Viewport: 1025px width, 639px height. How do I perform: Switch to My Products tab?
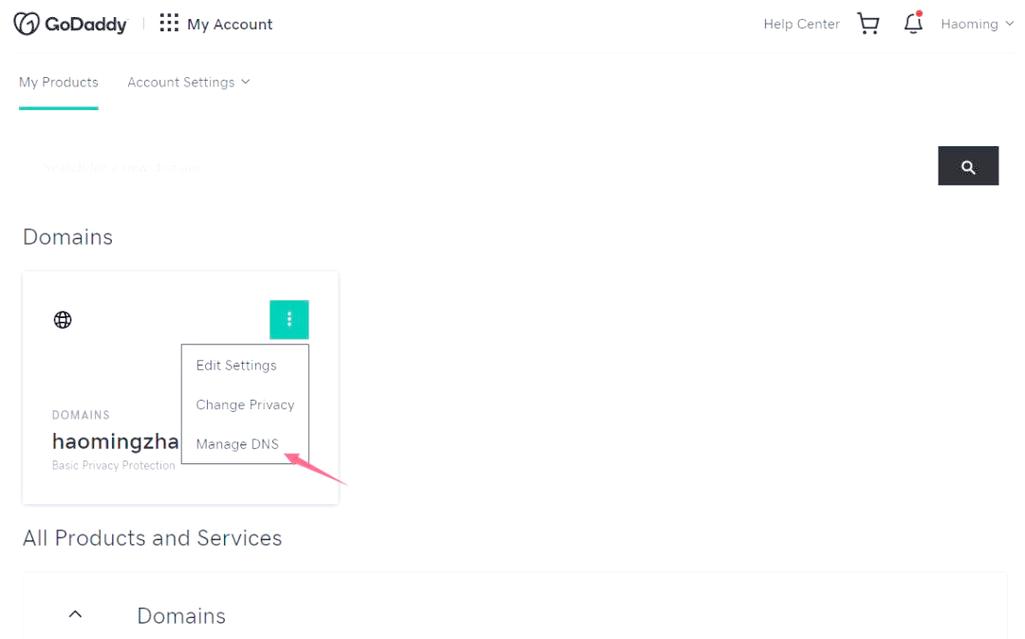[58, 82]
